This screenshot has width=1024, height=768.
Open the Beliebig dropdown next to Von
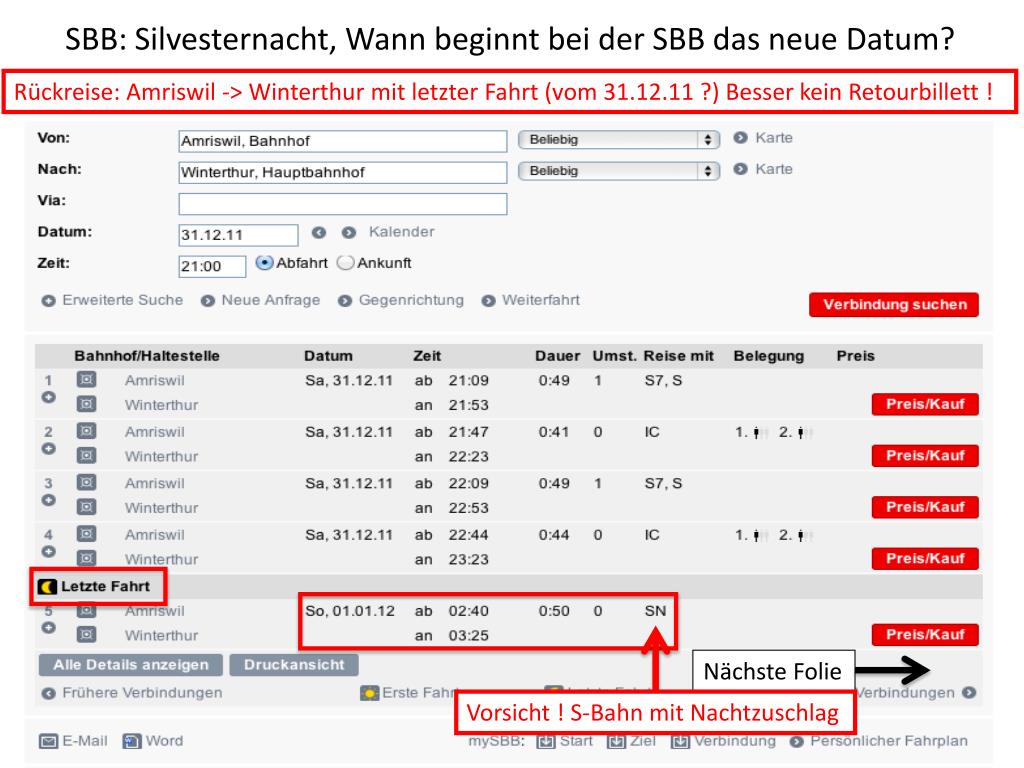tap(618, 140)
